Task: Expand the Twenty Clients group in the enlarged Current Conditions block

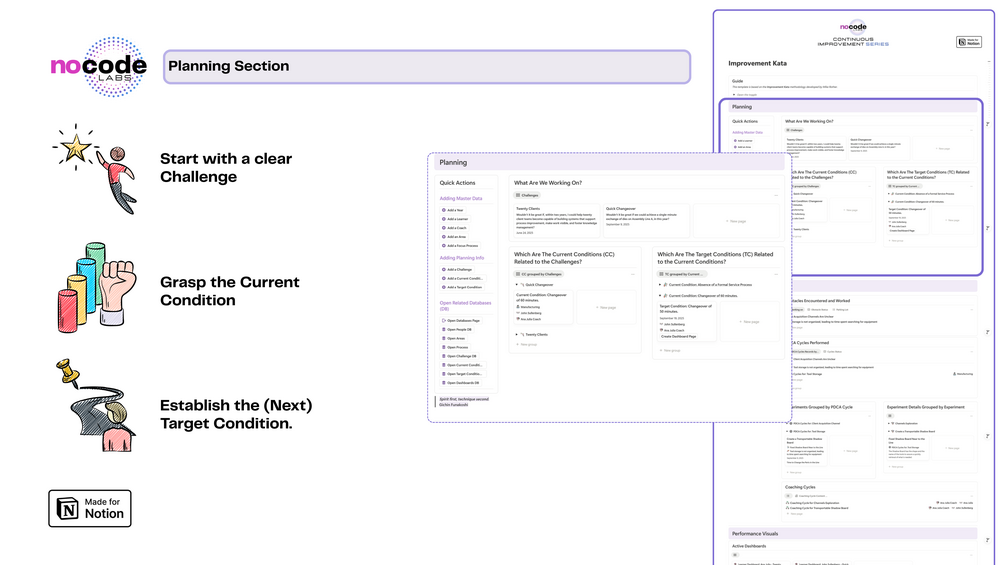Action: (x=517, y=334)
